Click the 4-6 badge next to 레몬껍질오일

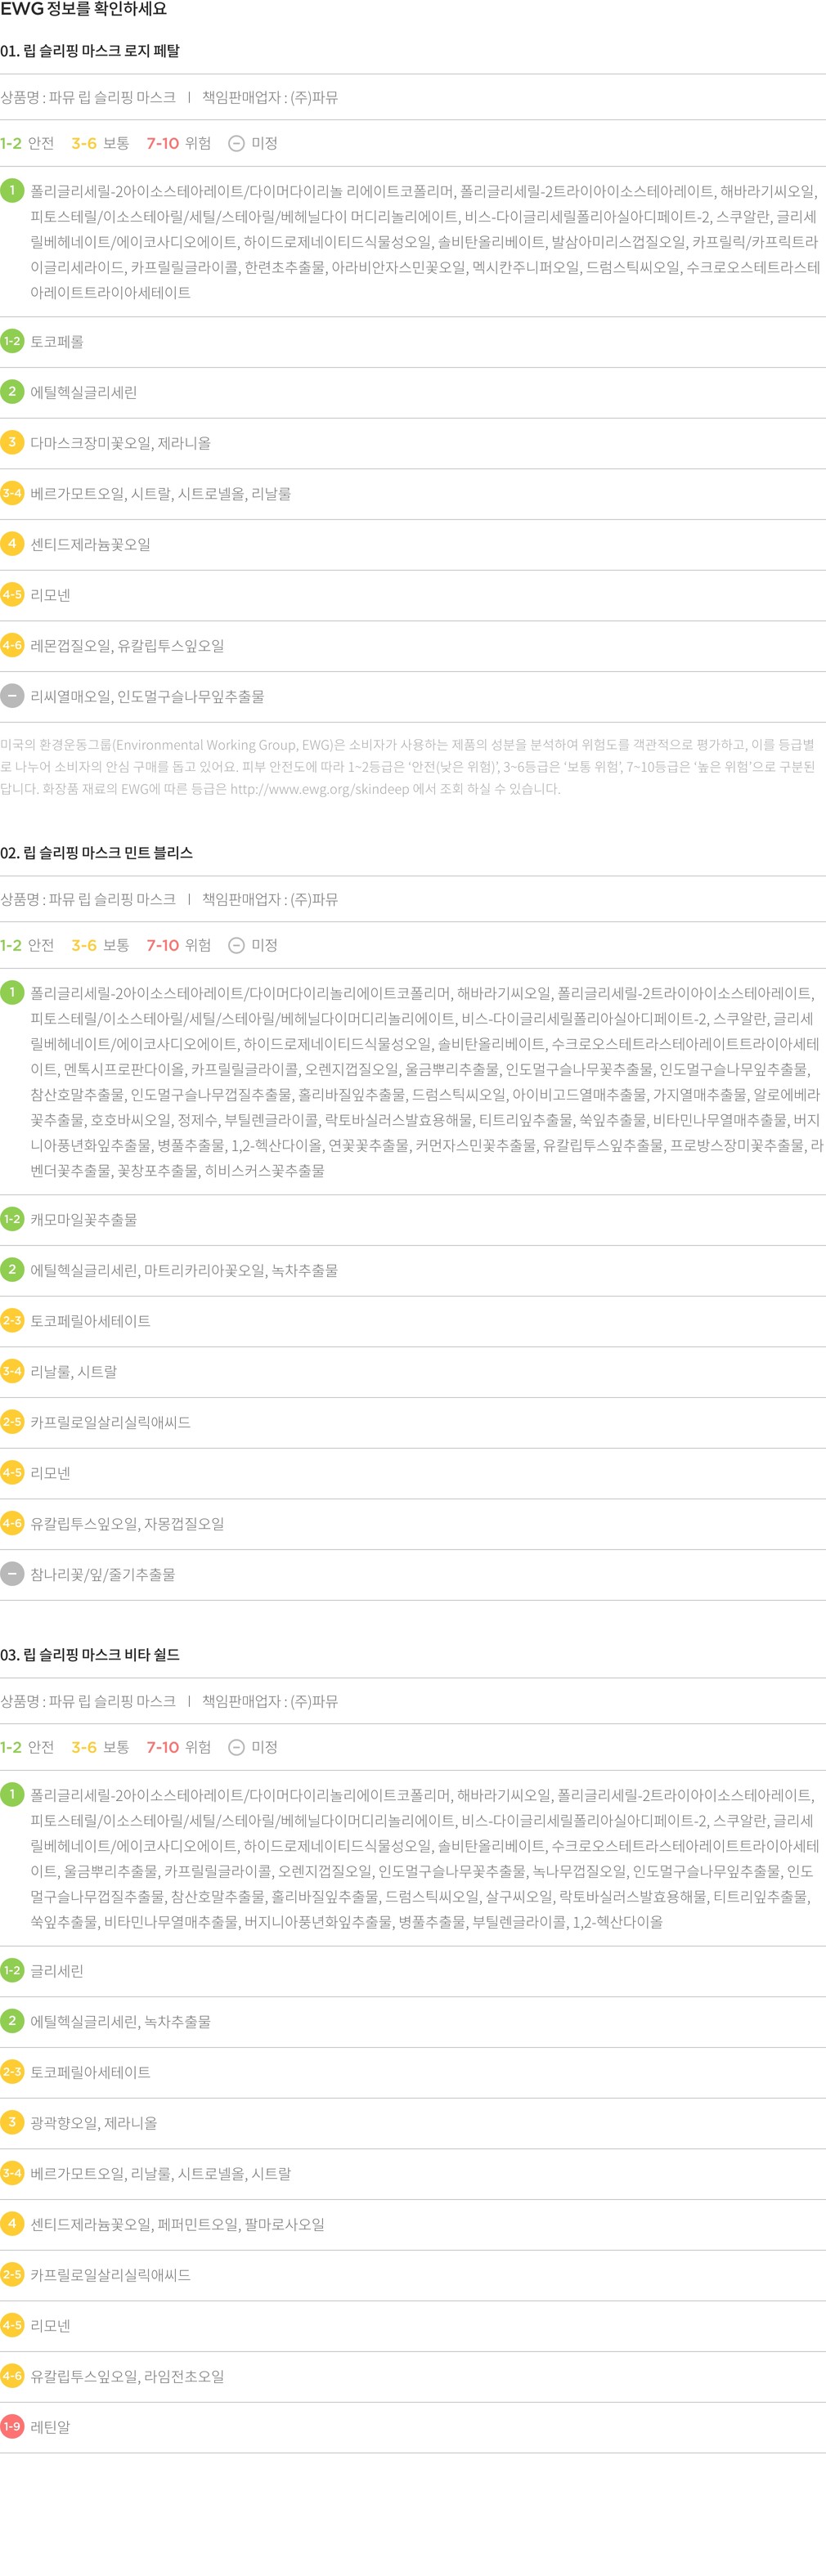pyautogui.click(x=12, y=645)
